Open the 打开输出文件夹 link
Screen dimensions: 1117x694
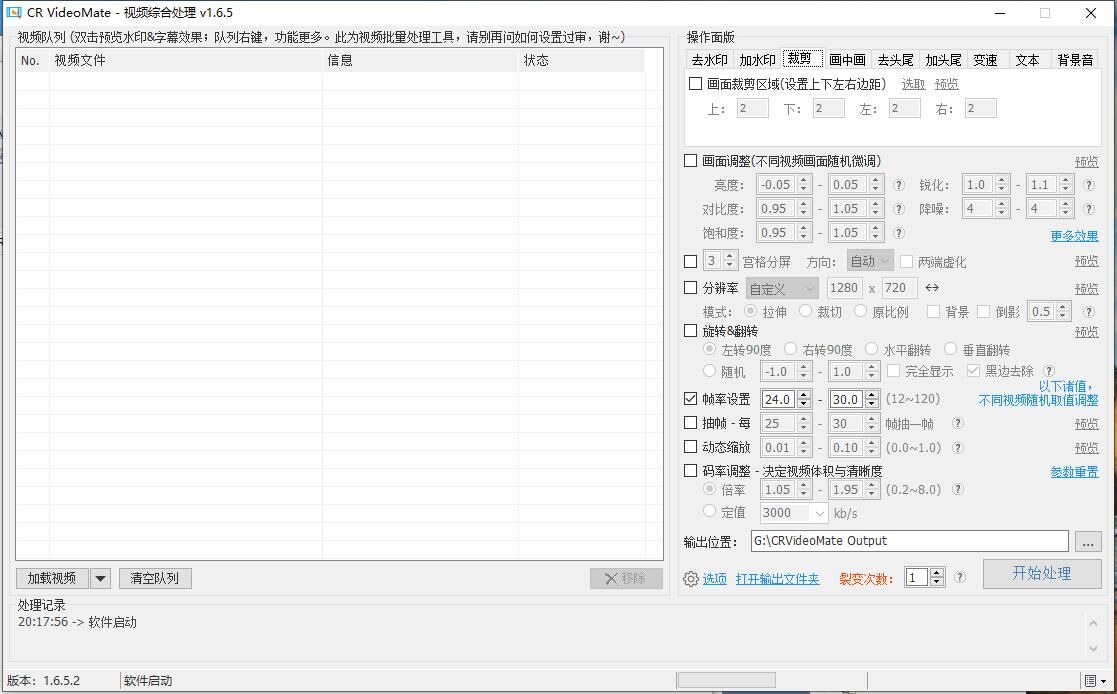777,579
